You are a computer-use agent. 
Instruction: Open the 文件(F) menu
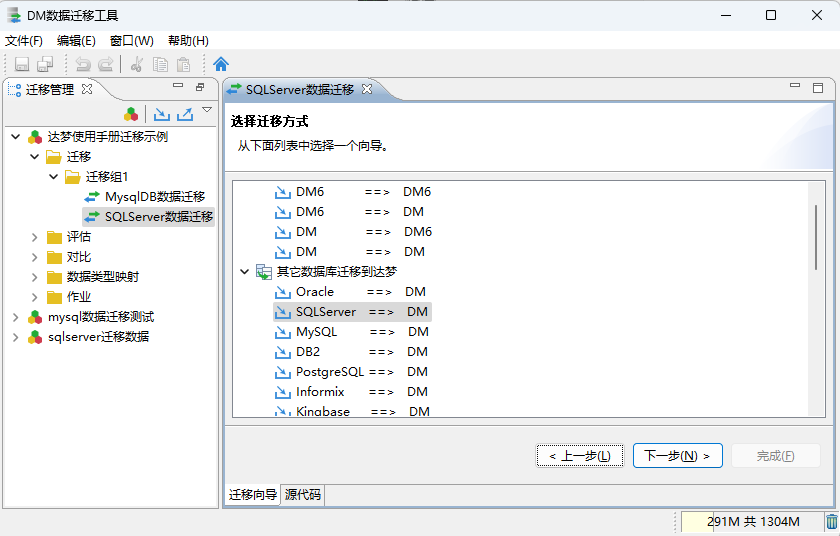coord(24,41)
